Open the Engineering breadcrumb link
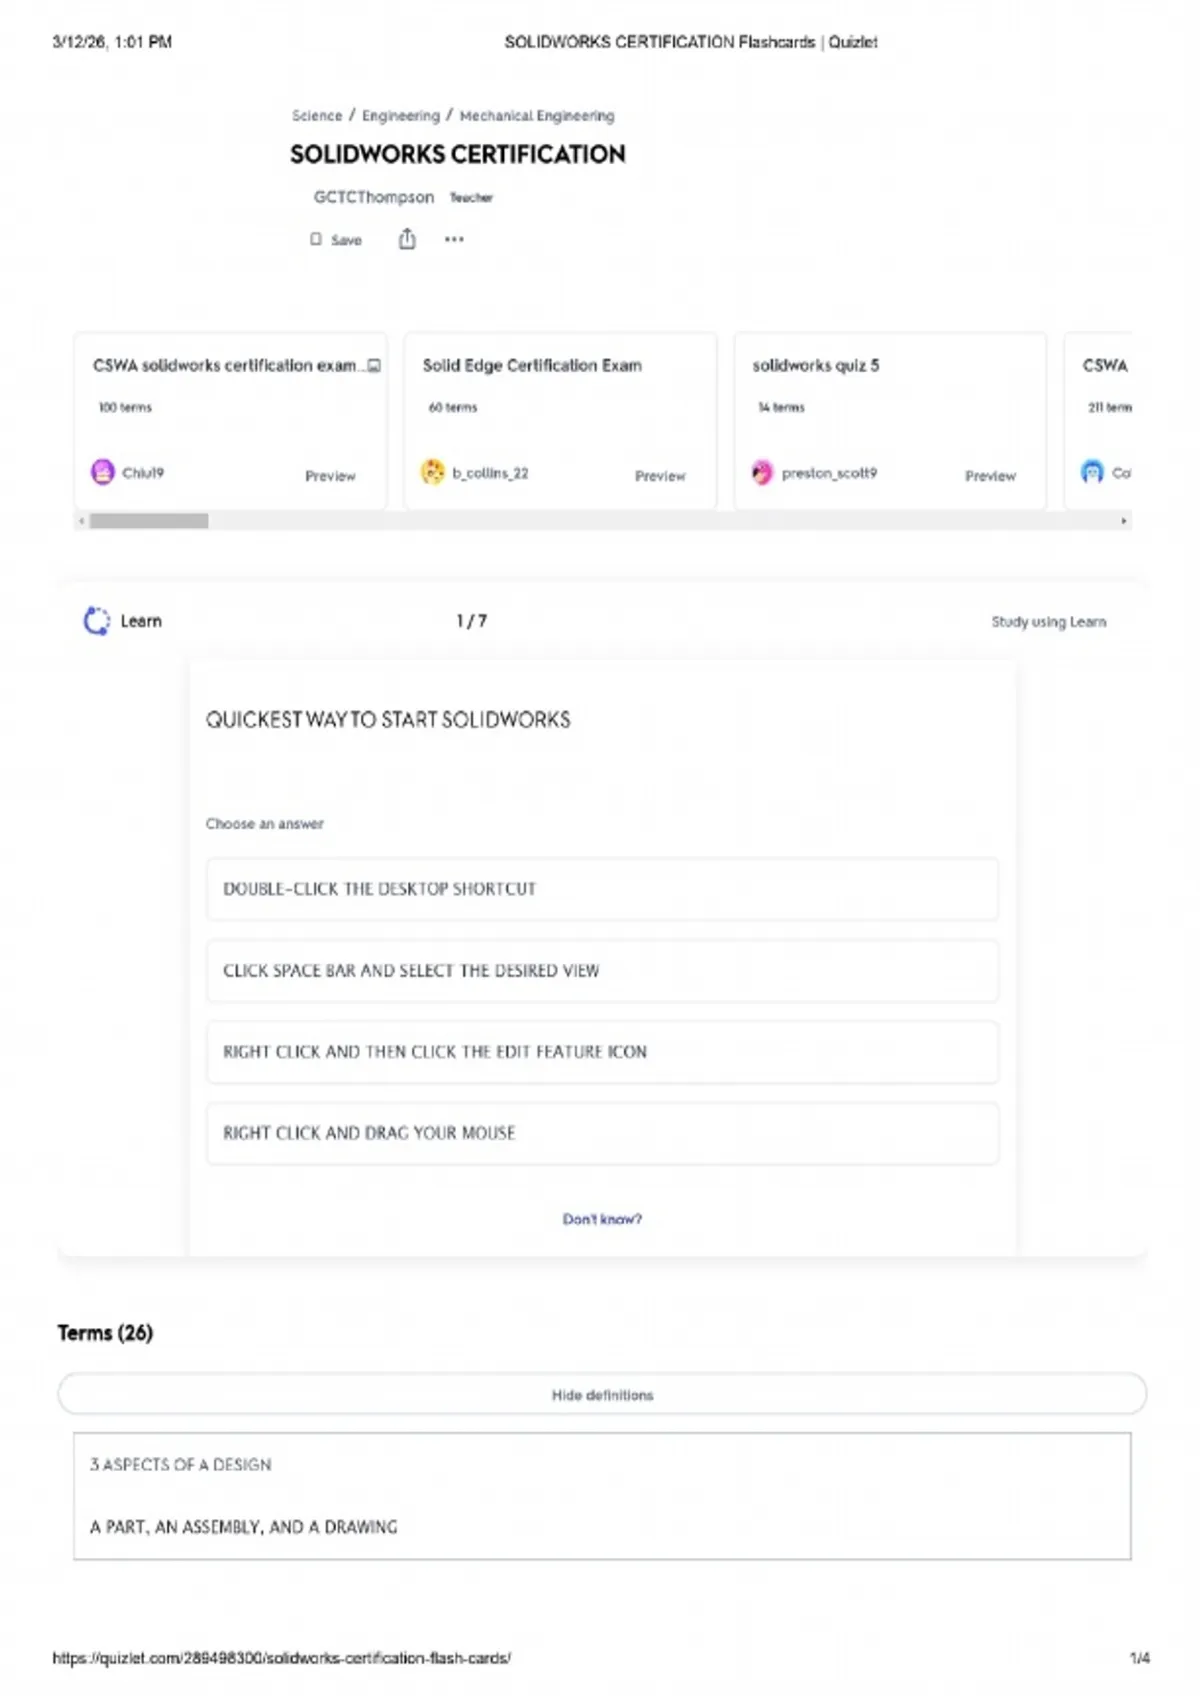1200x1700 pixels. (400, 116)
